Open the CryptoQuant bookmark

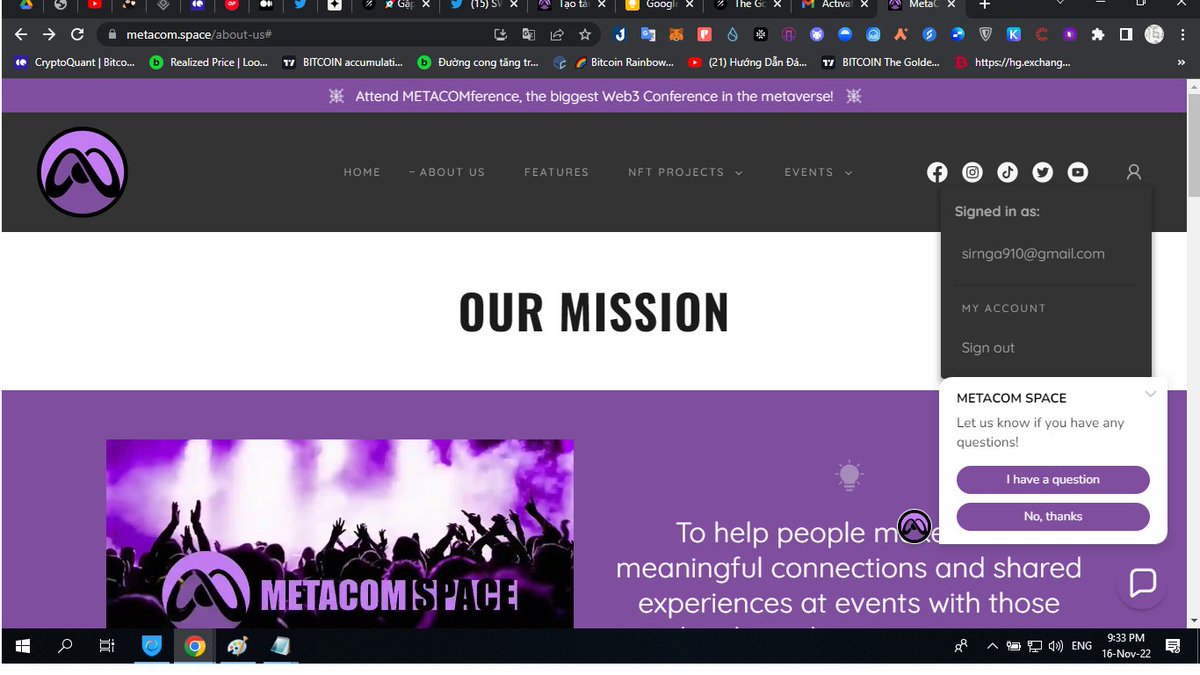(x=75, y=62)
